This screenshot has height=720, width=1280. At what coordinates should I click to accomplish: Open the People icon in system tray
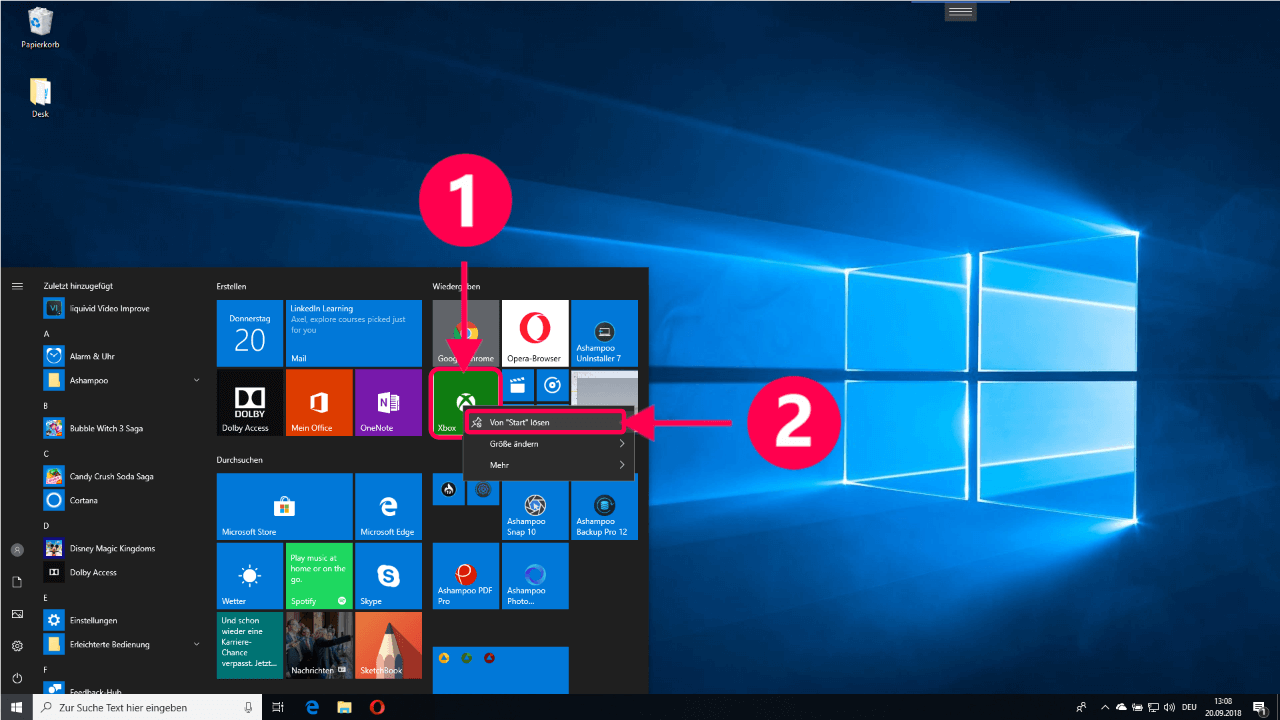tap(1081, 707)
